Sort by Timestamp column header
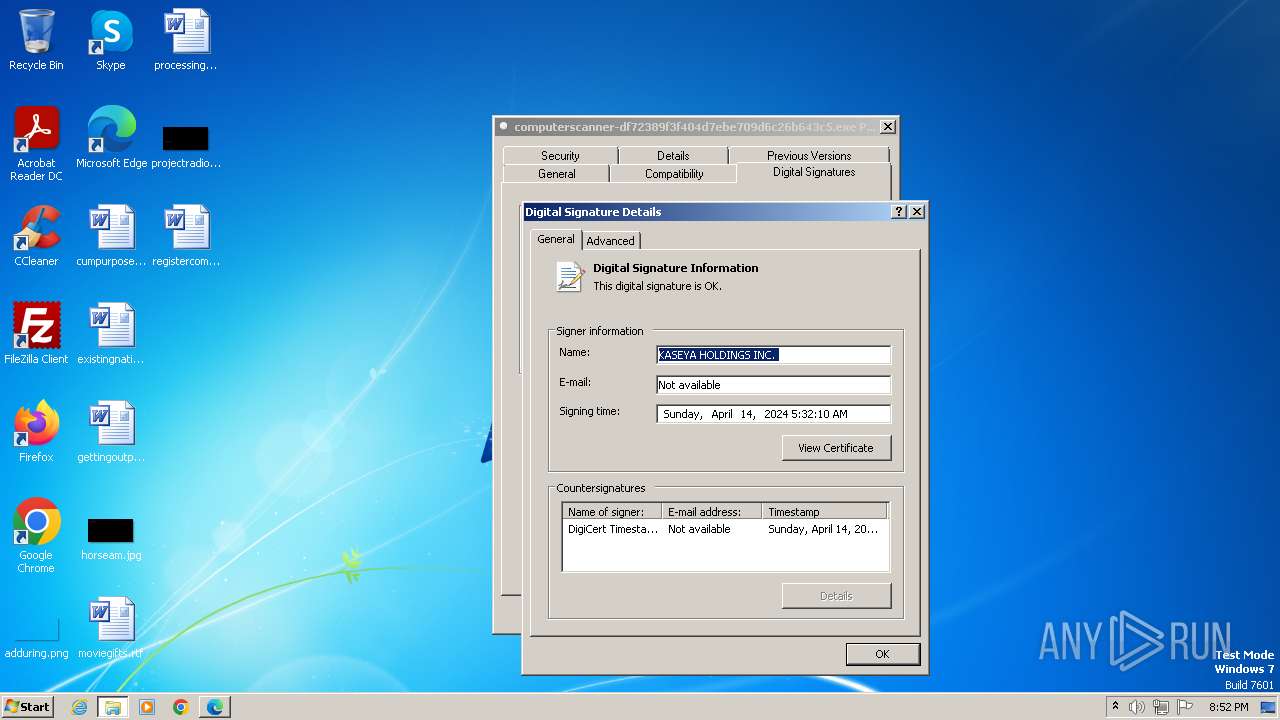 pos(824,512)
